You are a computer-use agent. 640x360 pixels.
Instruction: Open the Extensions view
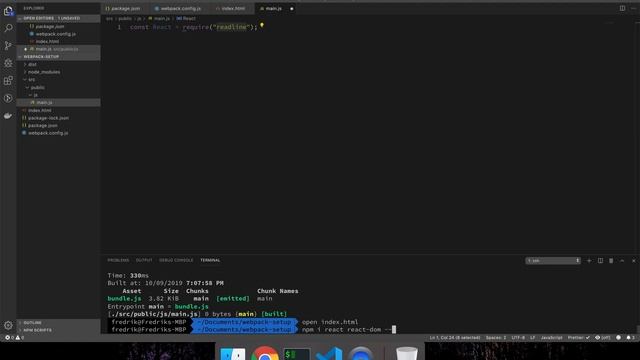tap(8, 80)
